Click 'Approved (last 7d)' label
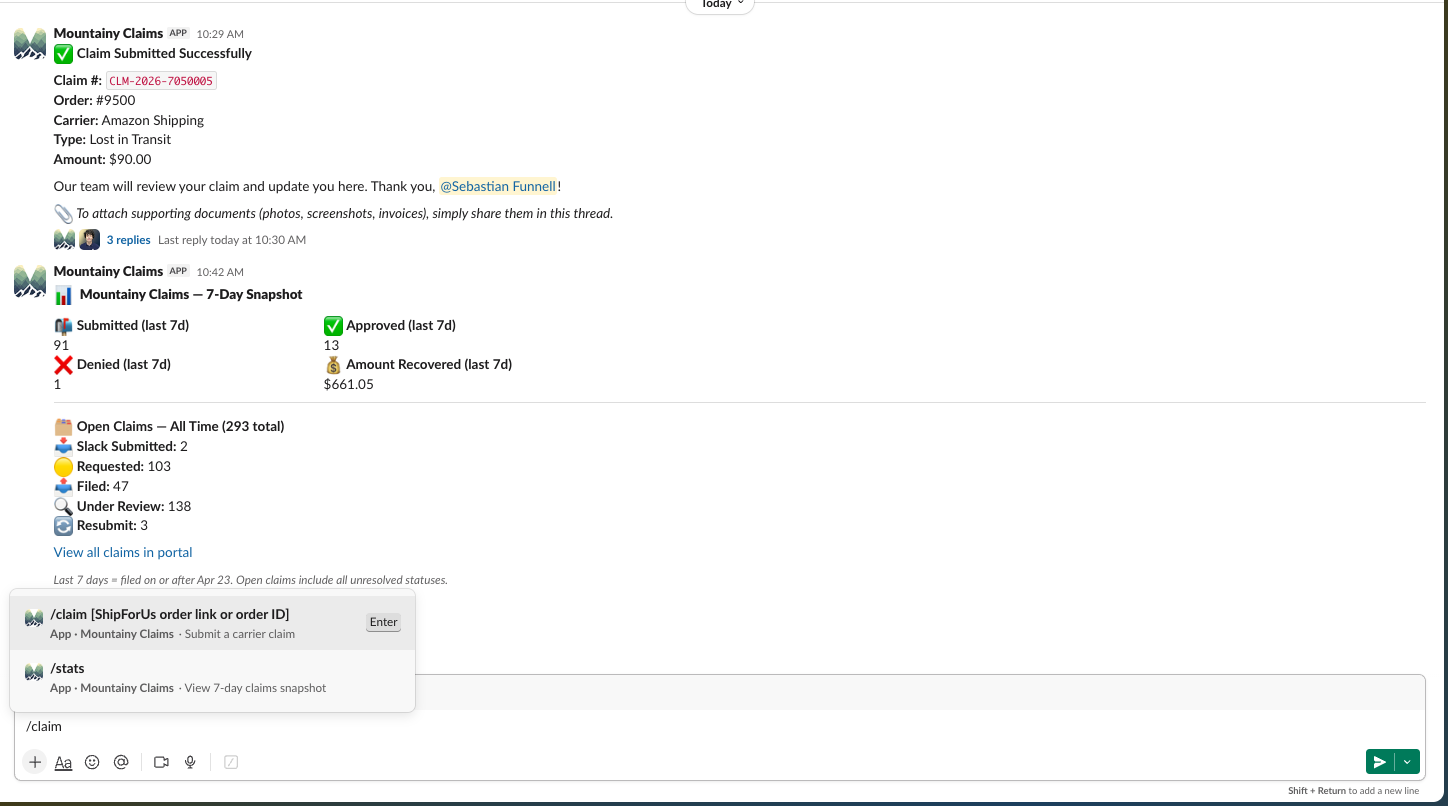1448x806 pixels. pyautogui.click(x=401, y=325)
